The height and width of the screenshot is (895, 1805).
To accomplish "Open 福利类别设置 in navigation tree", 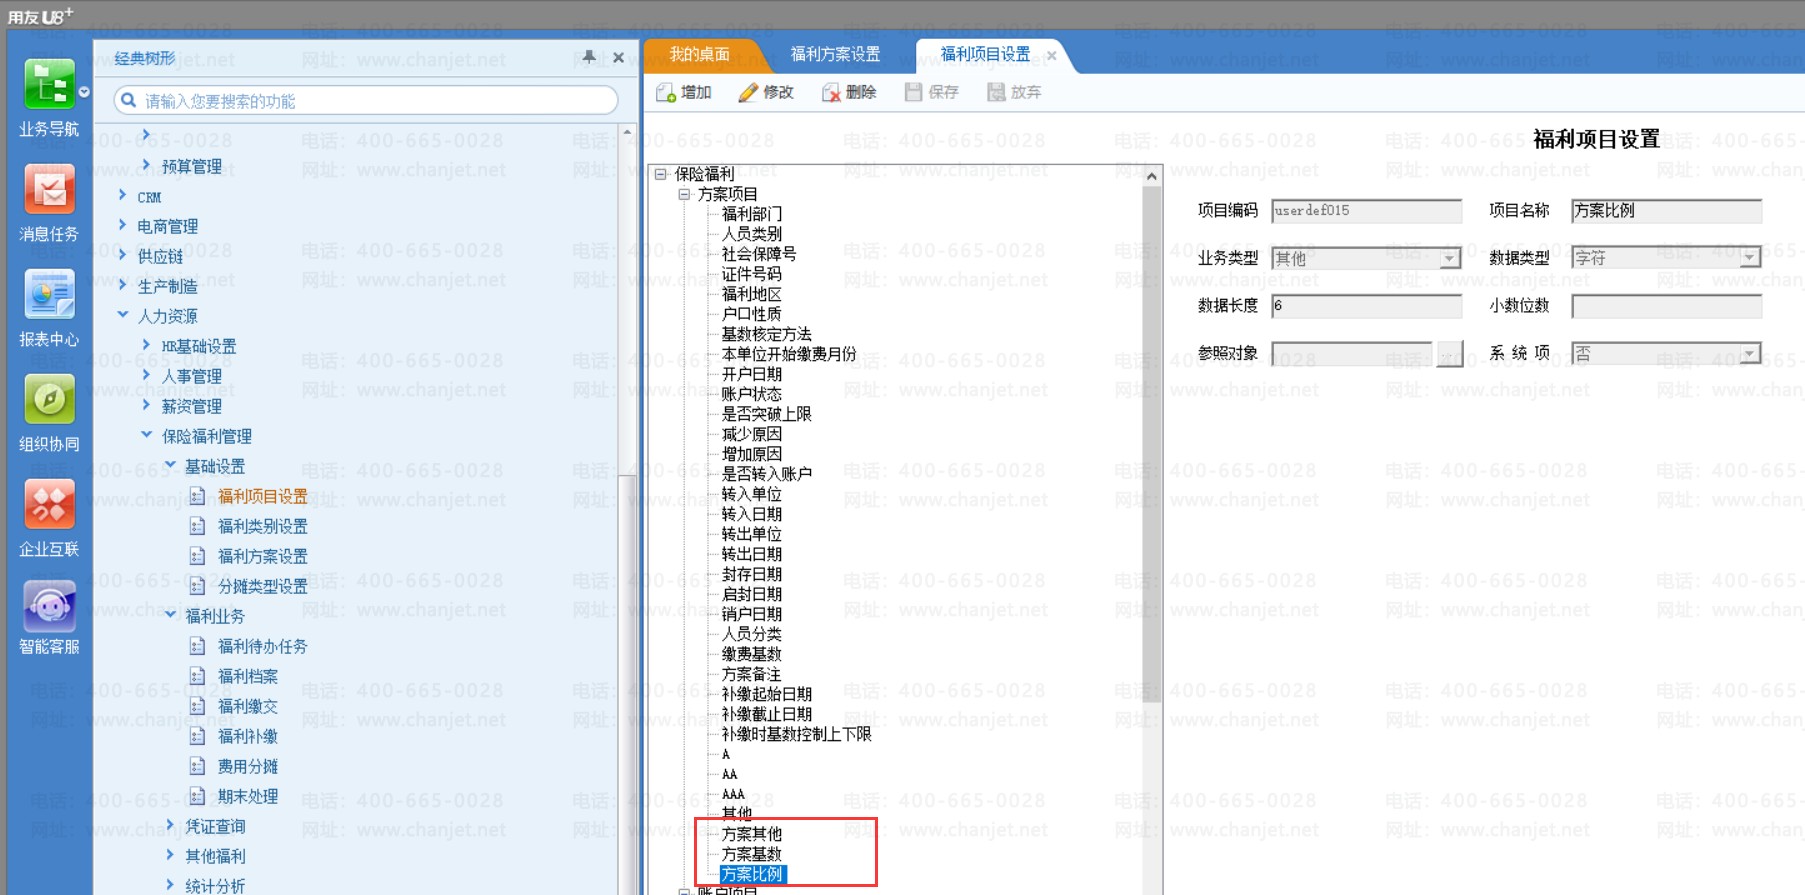I will (262, 526).
